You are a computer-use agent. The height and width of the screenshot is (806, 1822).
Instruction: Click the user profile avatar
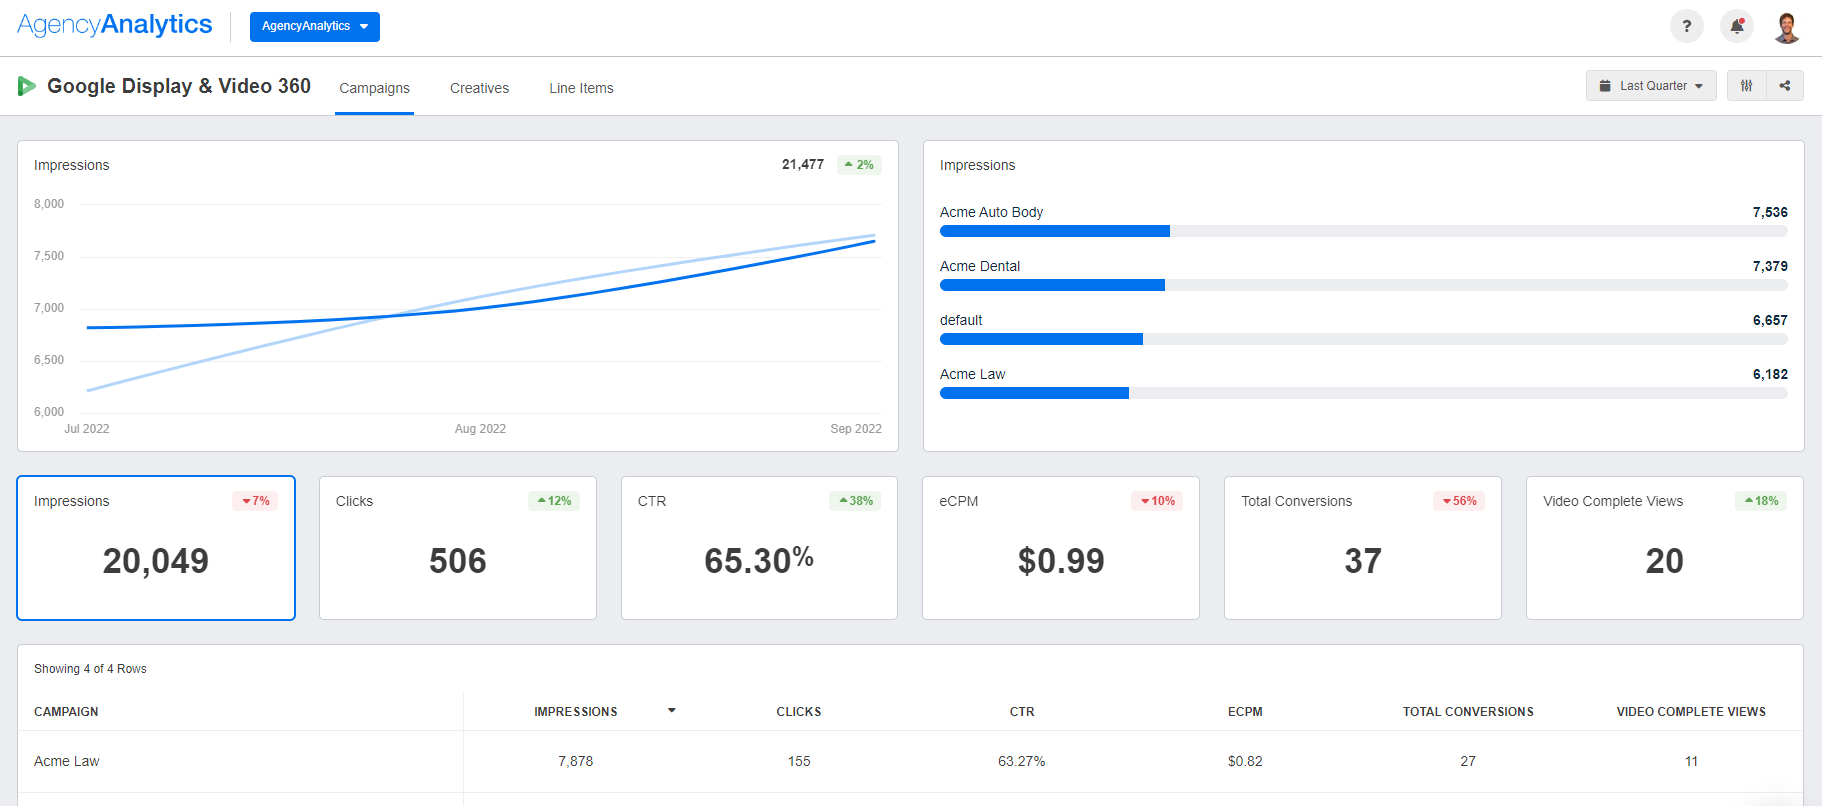[1787, 27]
